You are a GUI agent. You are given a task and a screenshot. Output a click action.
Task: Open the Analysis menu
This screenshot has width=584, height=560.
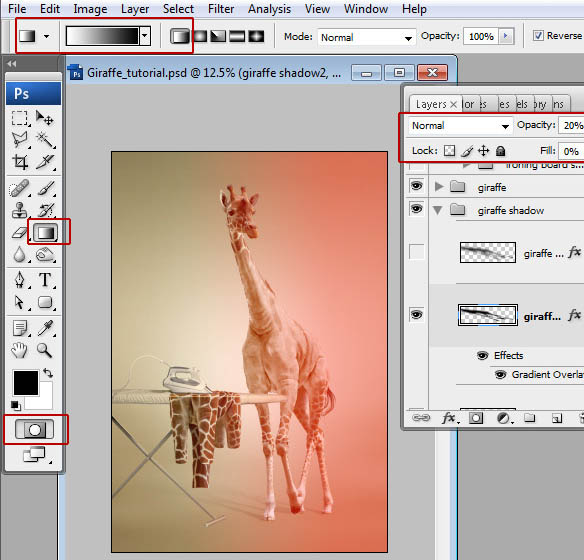pyautogui.click(x=269, y=9)
